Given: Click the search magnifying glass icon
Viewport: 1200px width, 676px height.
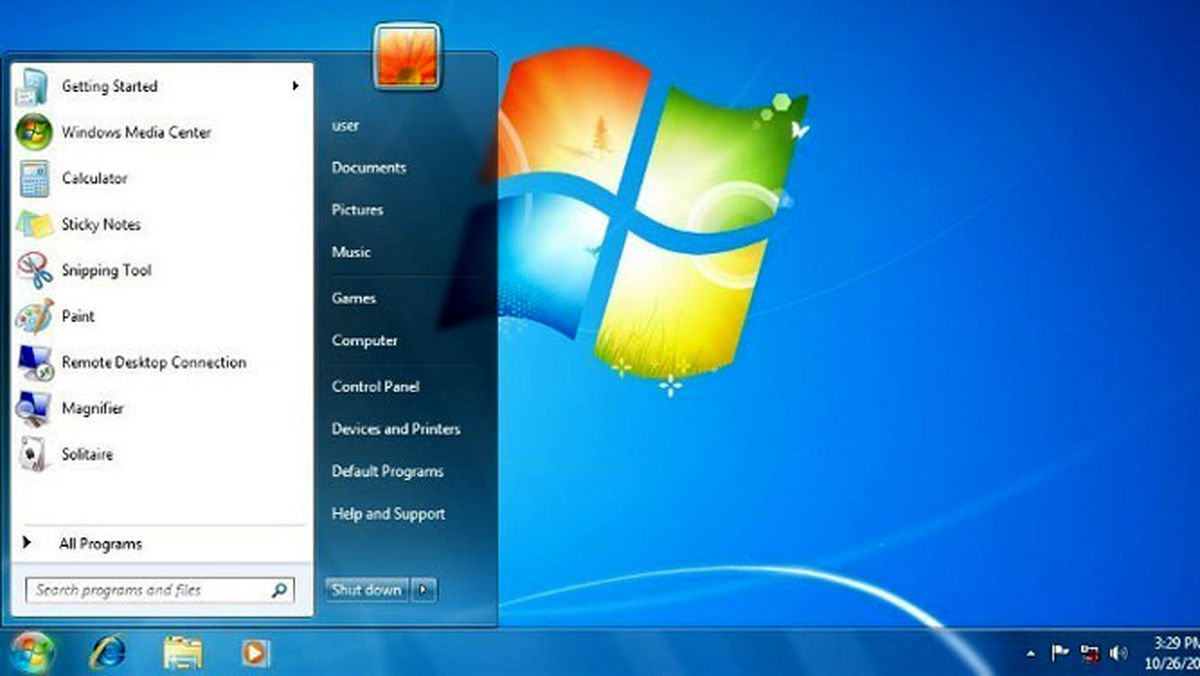Looking at the screenshot, I should click(280, 590).
